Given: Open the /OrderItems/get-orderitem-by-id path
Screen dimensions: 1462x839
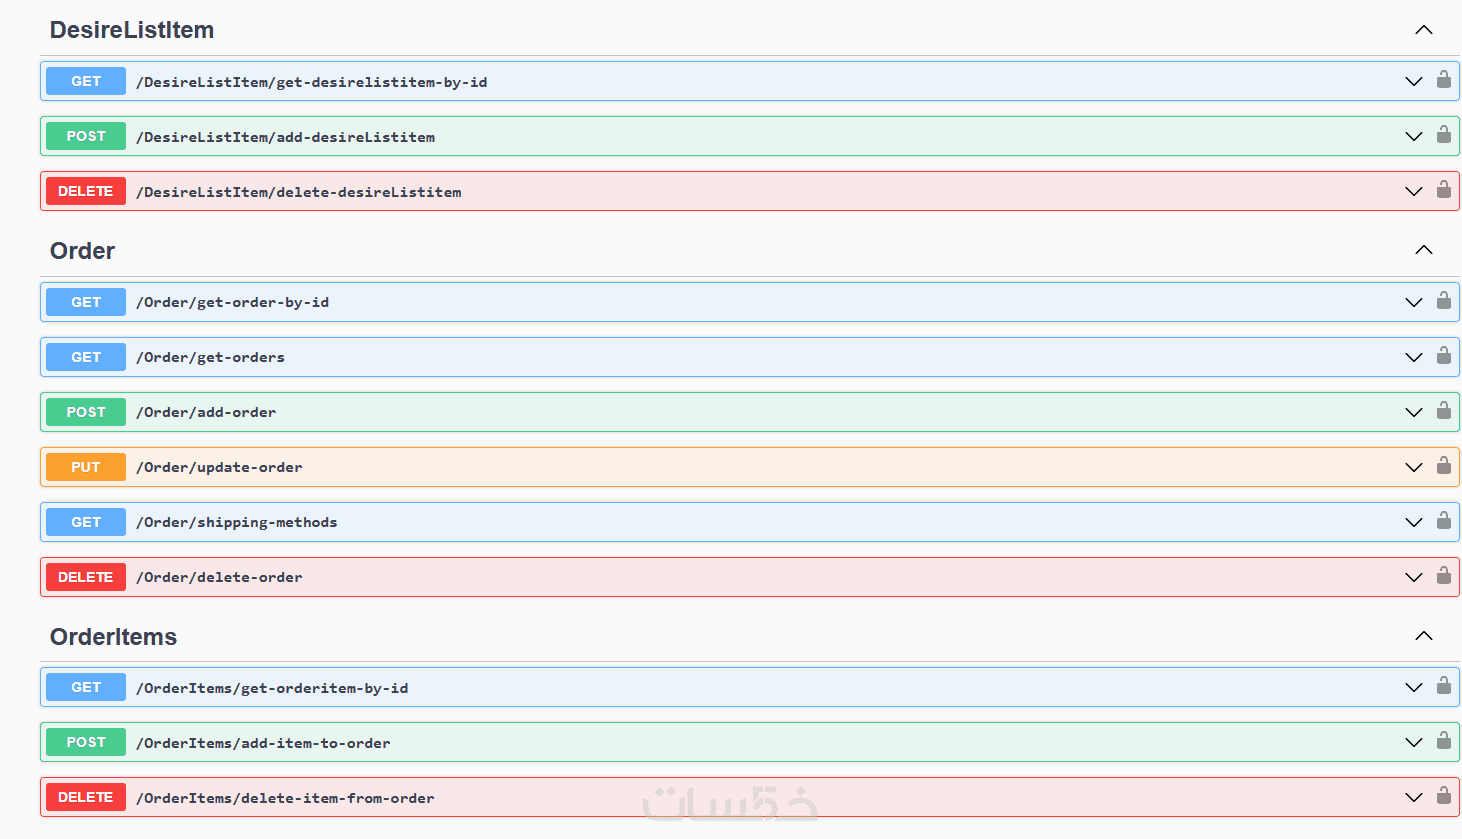Looking at the screenshot, I should [x=272, y=688].
